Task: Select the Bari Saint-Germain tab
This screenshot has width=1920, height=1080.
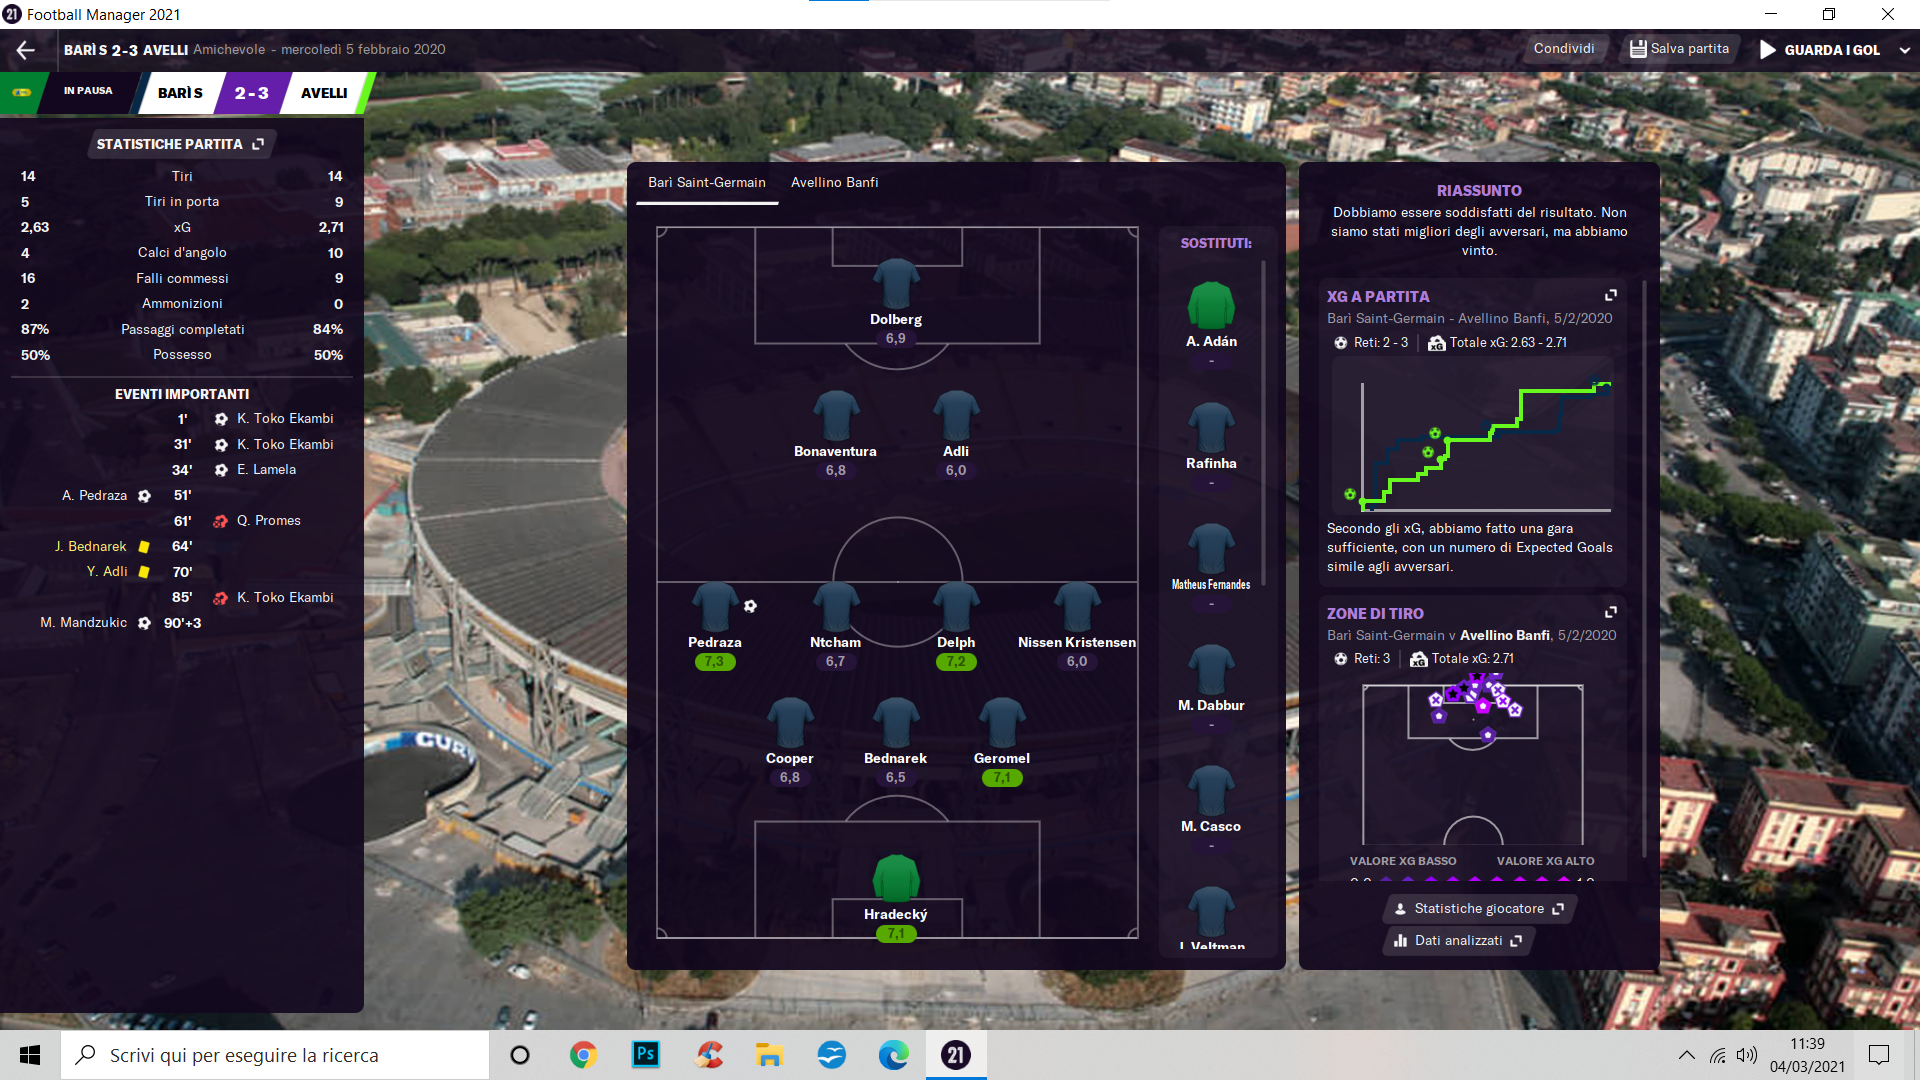Action: pos(706,182)
